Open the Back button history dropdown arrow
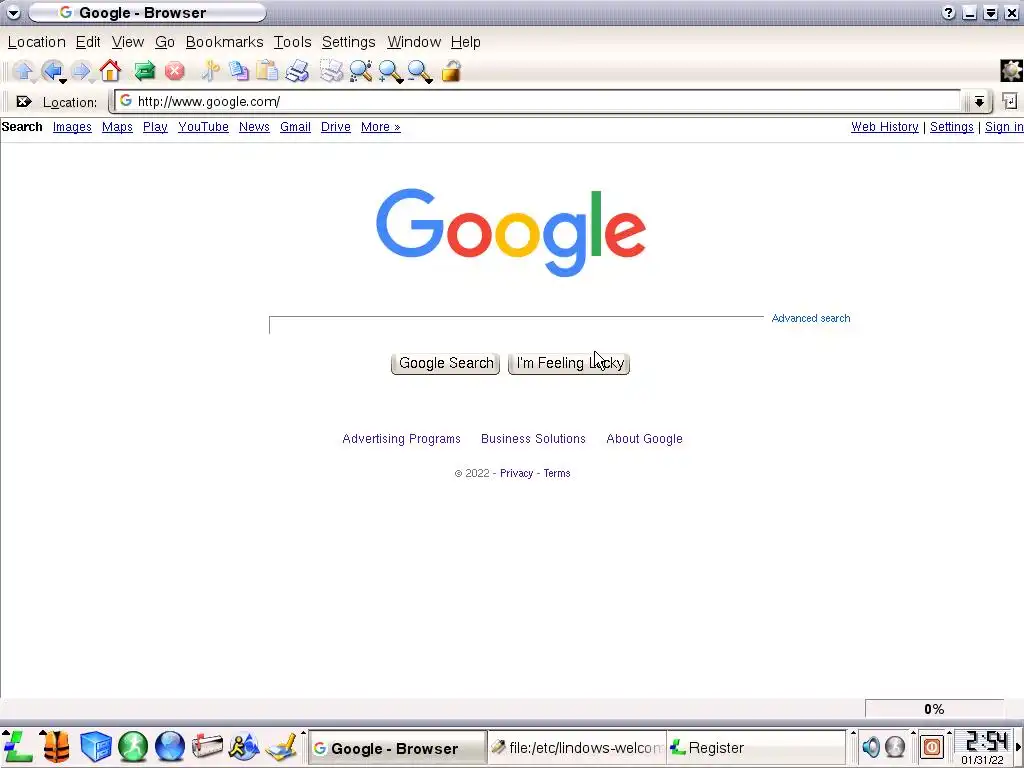Image resolution: width=1024 pixels, height=768 pixels. pyautogui.click(x=63, y=81)
